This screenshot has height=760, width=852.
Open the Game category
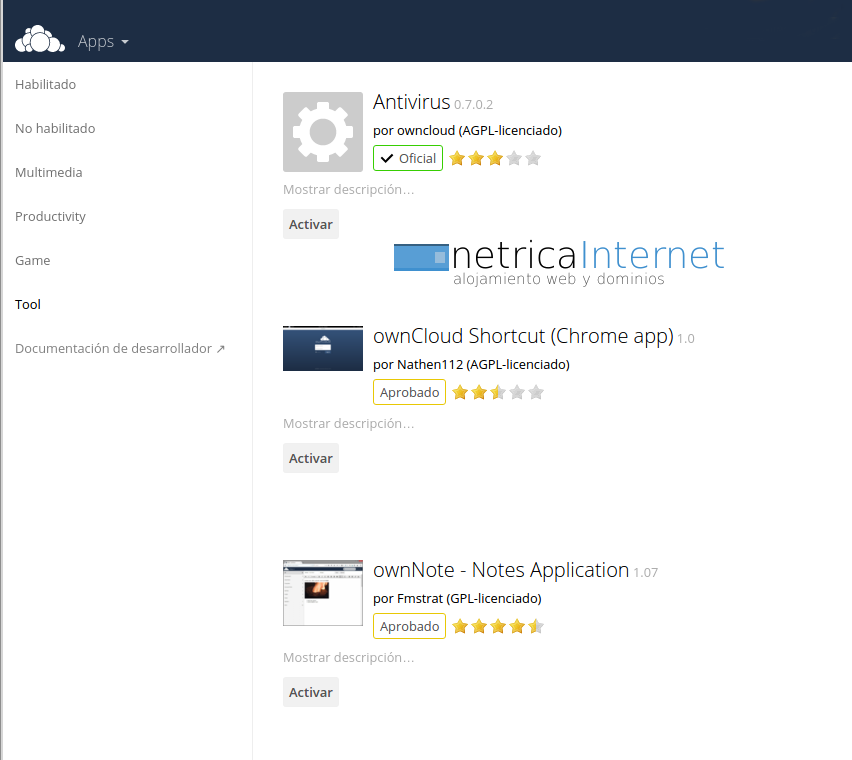click(x=33, y=260)
